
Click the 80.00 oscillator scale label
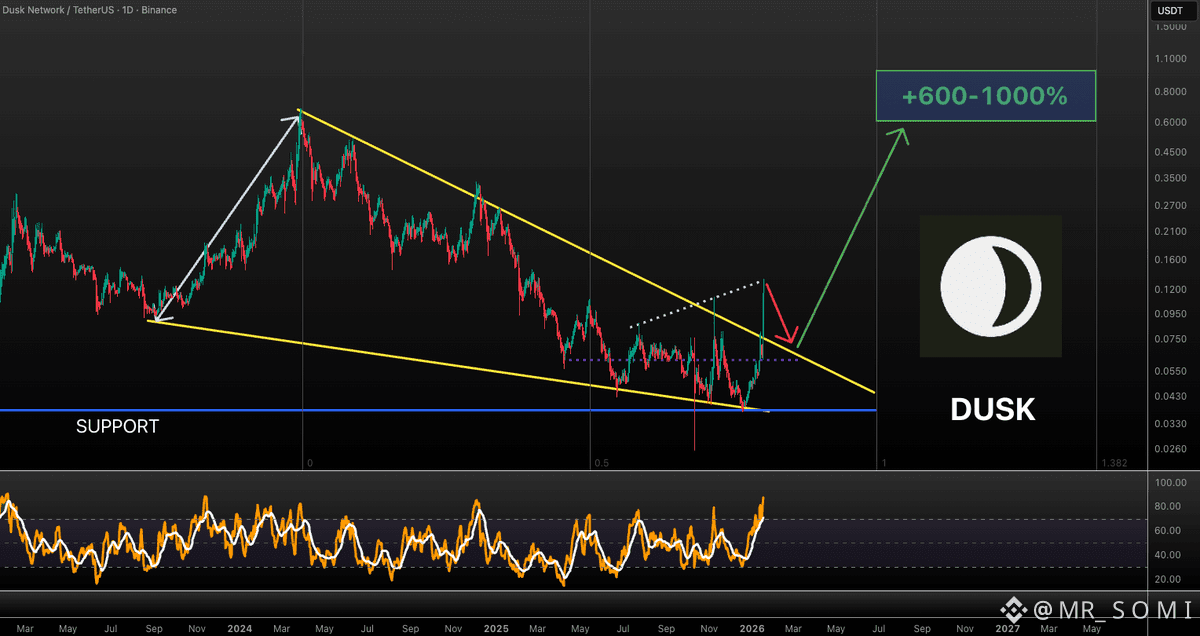(1168, 506)
